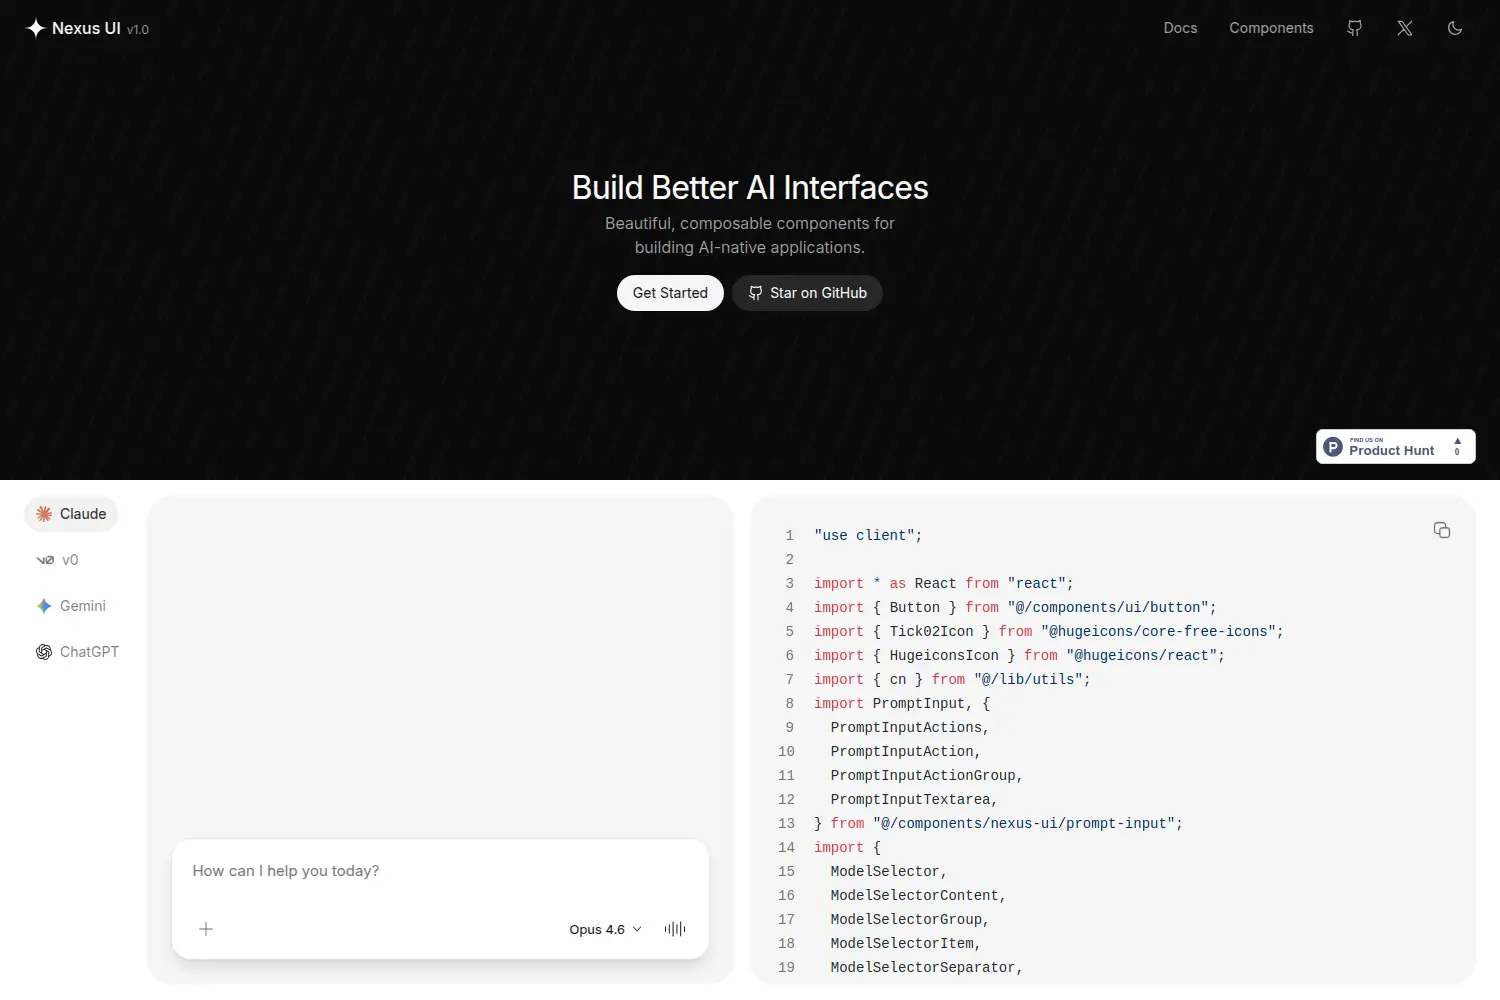Click the line 'ModelSelectorGroup,'
The height and width of the screenshot is (1000, 1500).
pyautogui.click(x=910, y=919)
